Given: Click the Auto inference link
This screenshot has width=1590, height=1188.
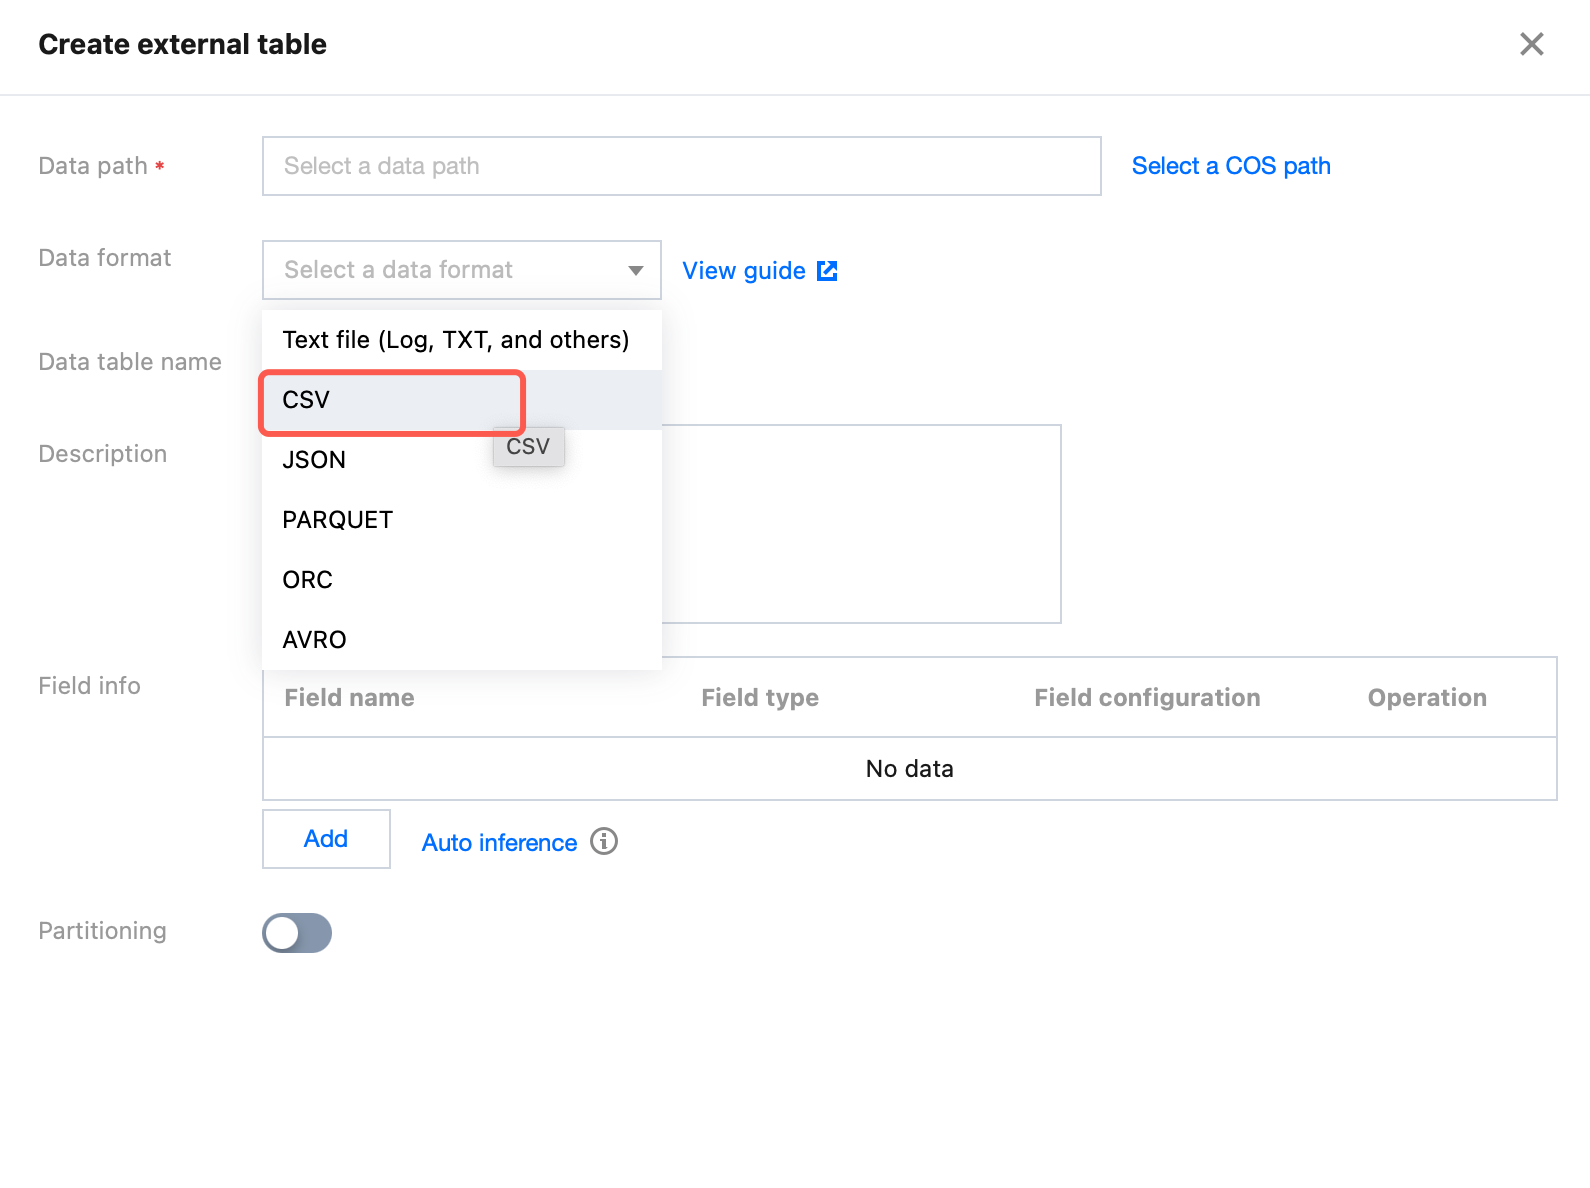Looking at the screenshot, I should 499,843.
